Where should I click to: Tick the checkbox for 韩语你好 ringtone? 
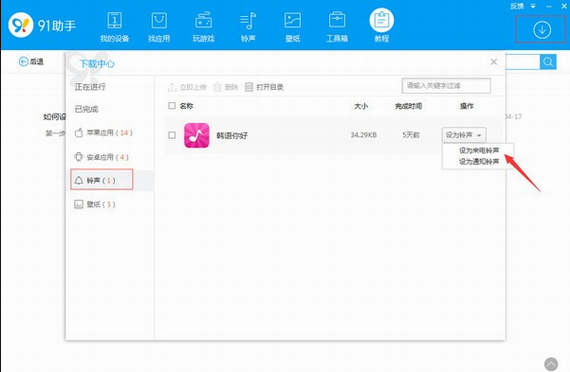click(x=172, y=135)
